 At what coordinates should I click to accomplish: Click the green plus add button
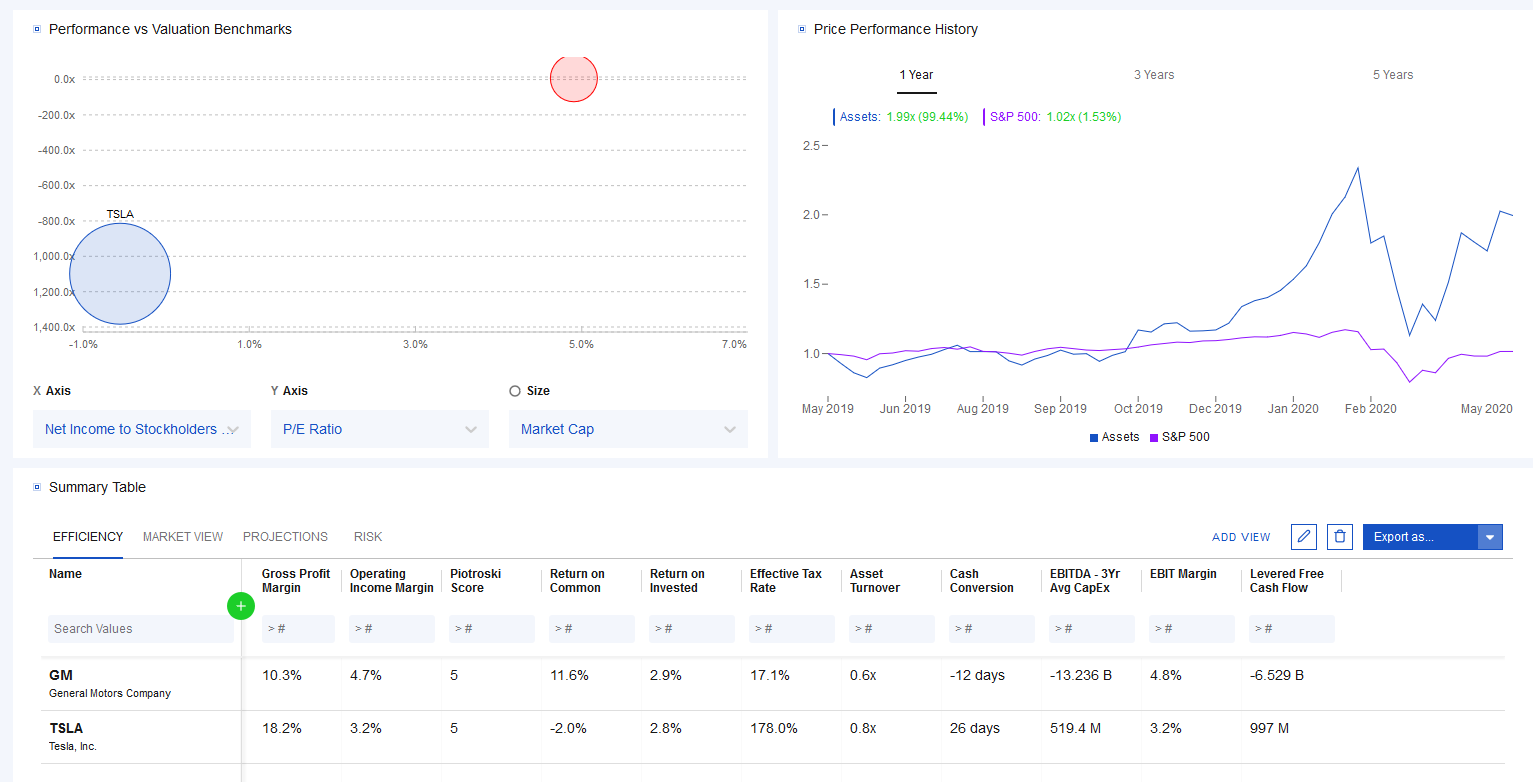point(240,605)
